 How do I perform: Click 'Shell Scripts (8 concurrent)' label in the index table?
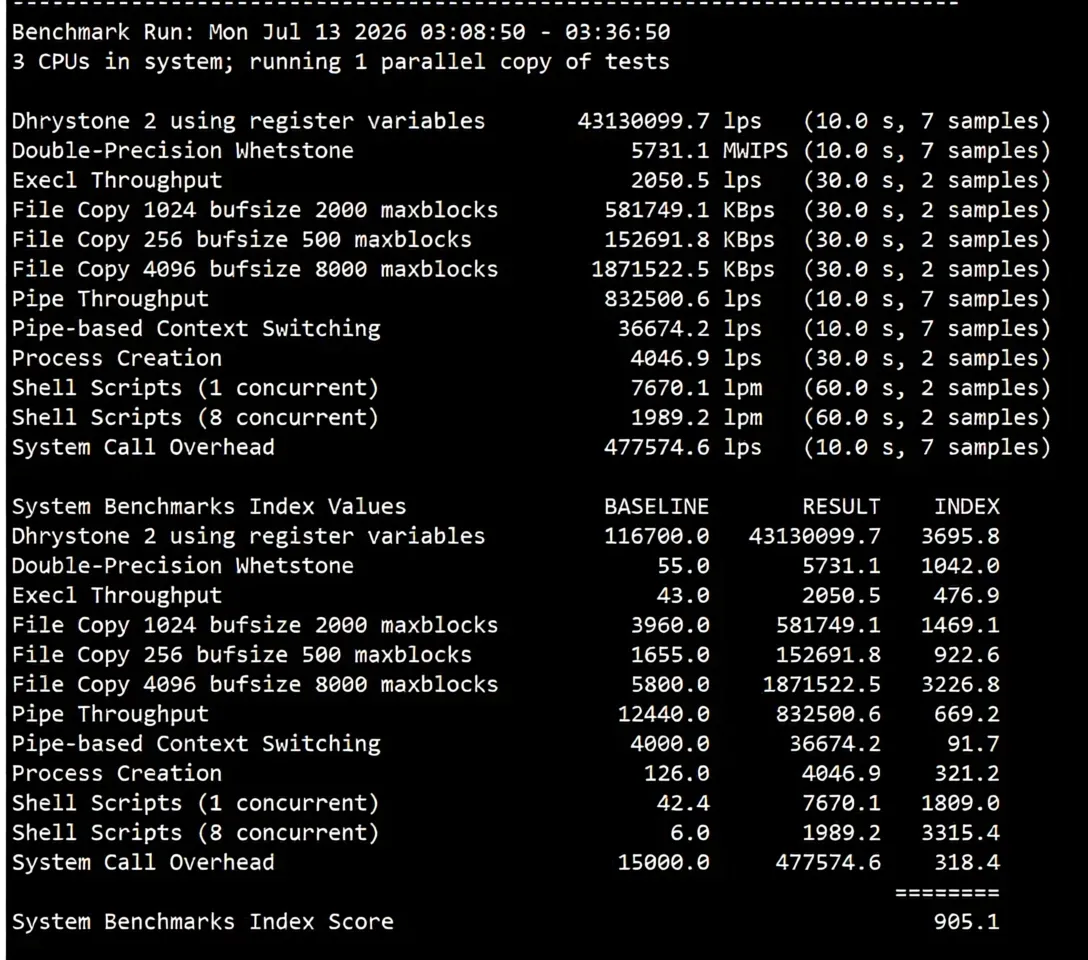(x=196, y=832)
